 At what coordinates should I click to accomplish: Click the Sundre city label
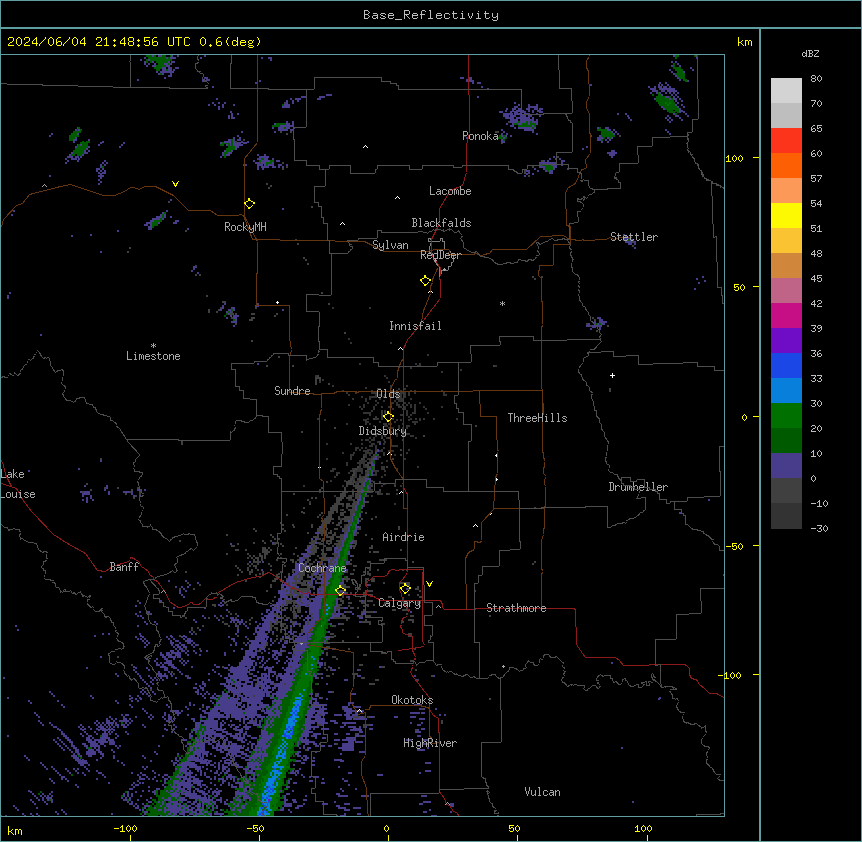point(292,391)
